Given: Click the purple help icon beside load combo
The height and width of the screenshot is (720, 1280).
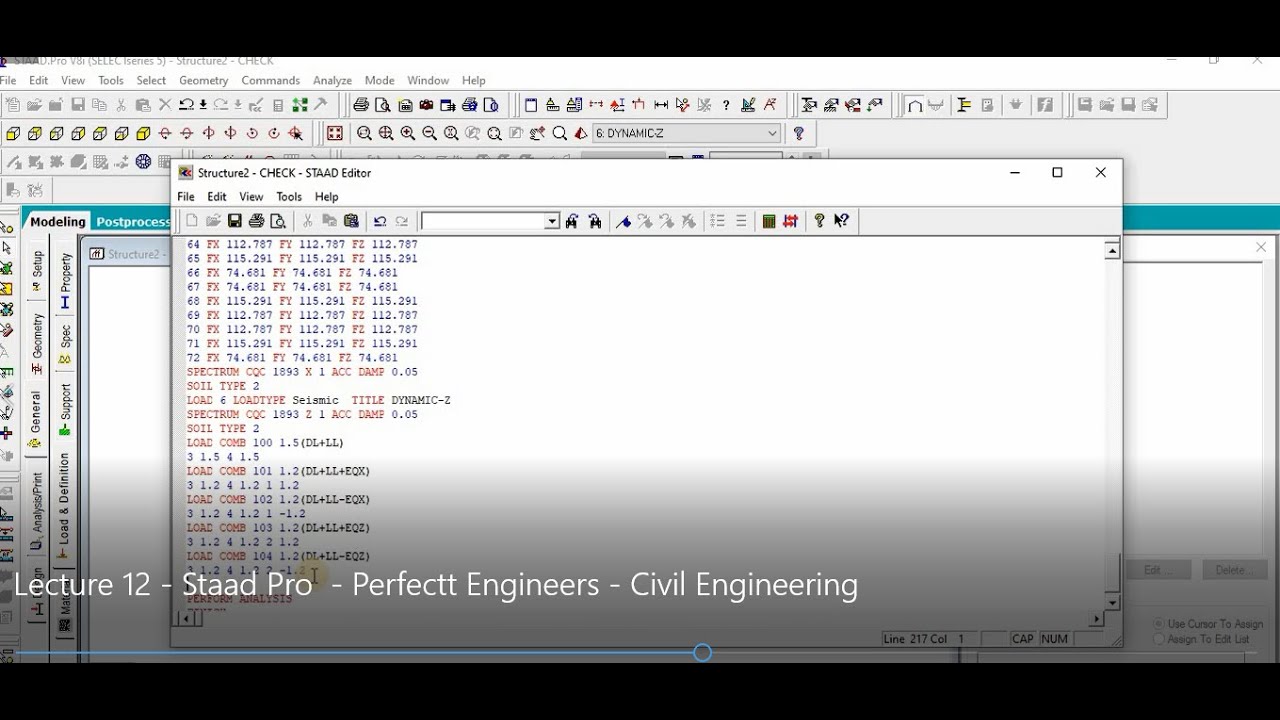Looking at the screenshot, I should 799,133.
